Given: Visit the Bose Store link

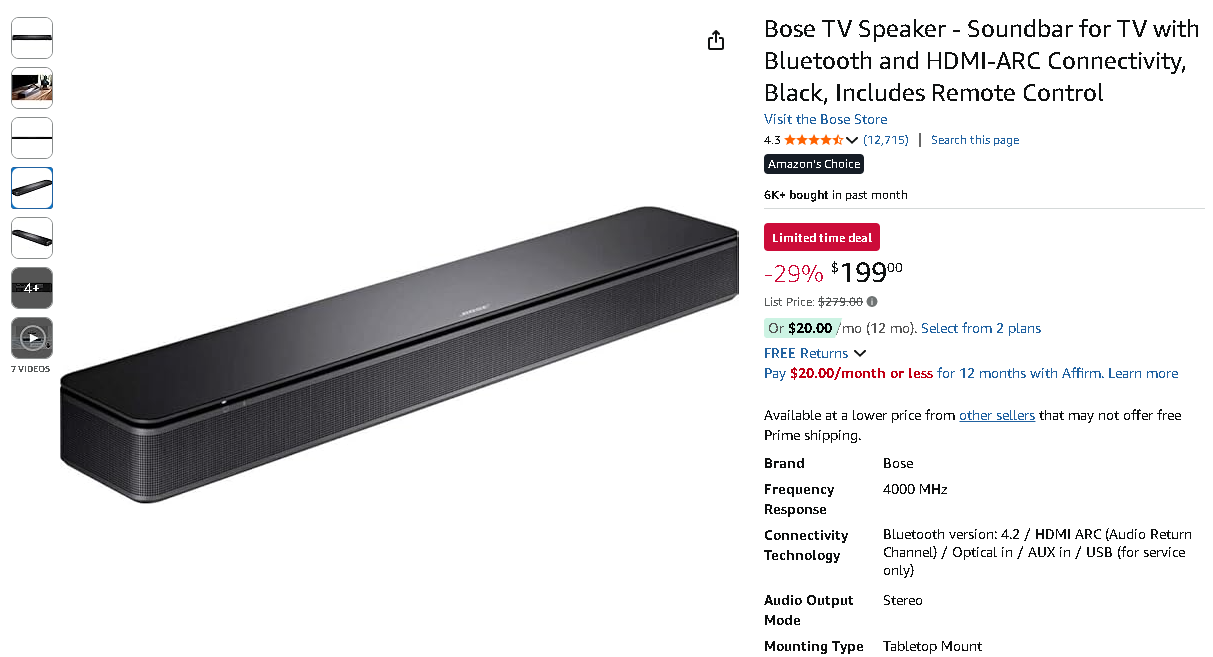Looking at the screenshot, I should tap(825, 119).
